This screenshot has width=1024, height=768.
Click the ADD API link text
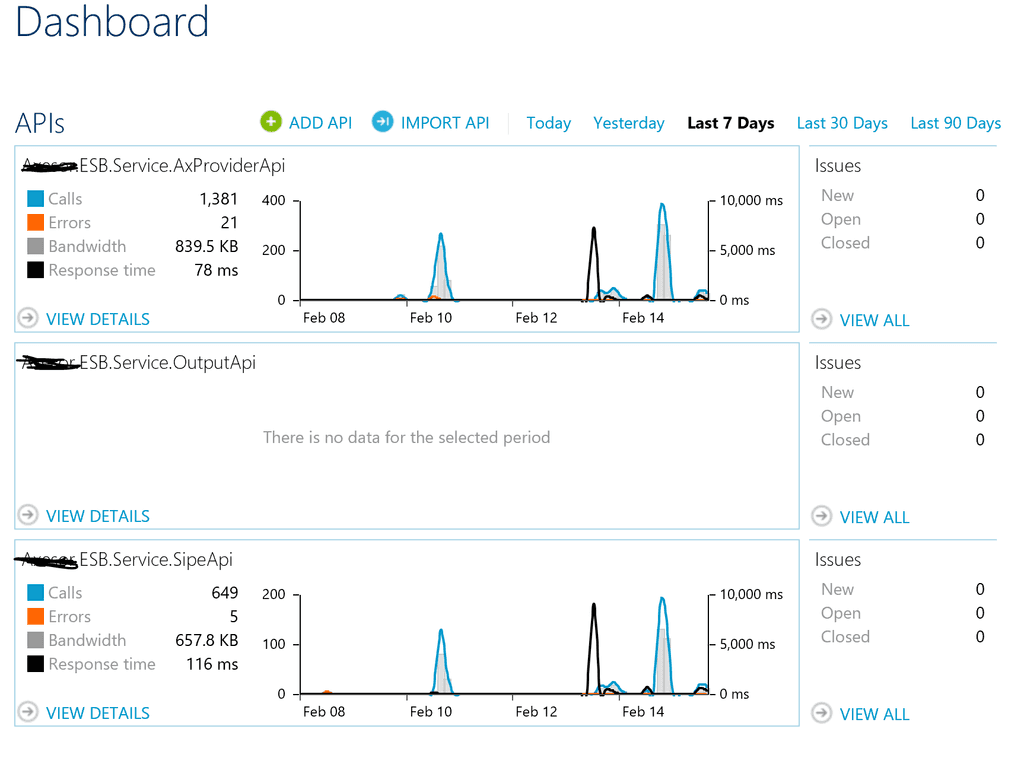click(321, 123)
